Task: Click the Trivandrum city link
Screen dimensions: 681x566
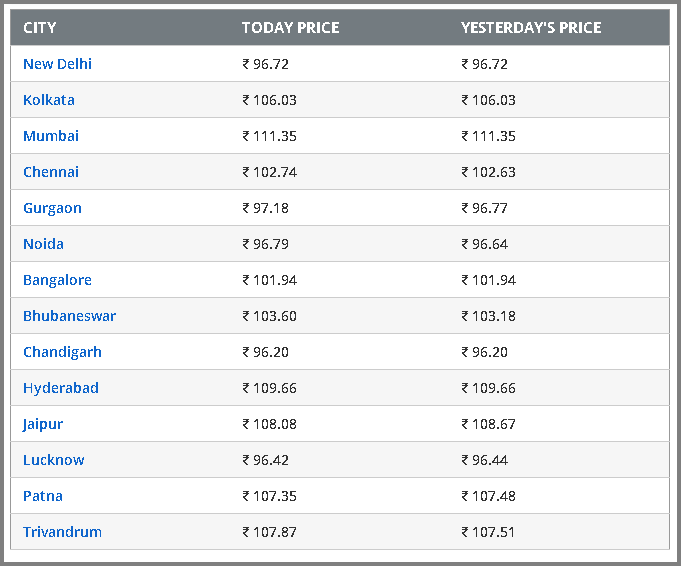Action: click(62, 532)
